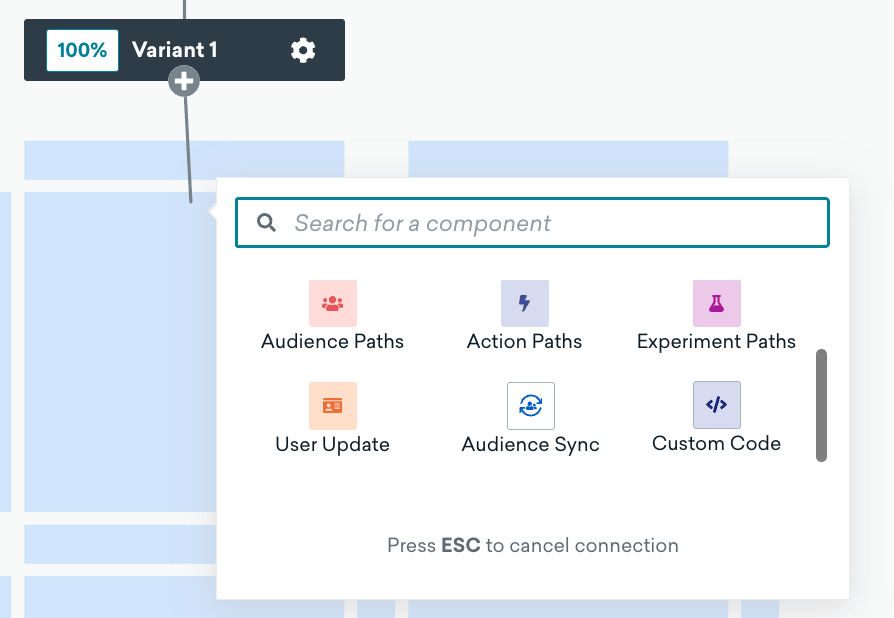Screen dimensions: 894x618
Task: Click the component list scrollbar thumb
Action: [821, 405]
